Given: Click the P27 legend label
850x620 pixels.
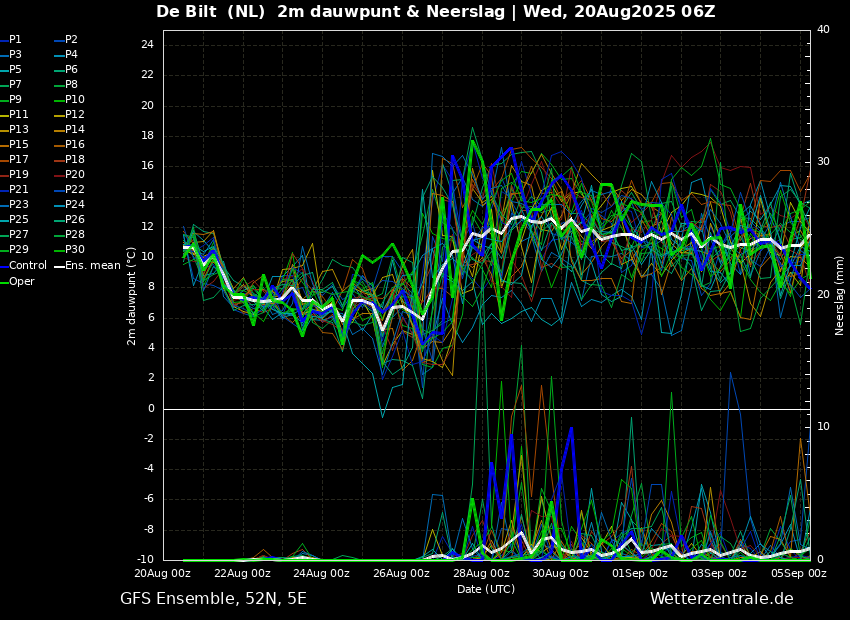Looking at the screenshot, I should 18,235.
